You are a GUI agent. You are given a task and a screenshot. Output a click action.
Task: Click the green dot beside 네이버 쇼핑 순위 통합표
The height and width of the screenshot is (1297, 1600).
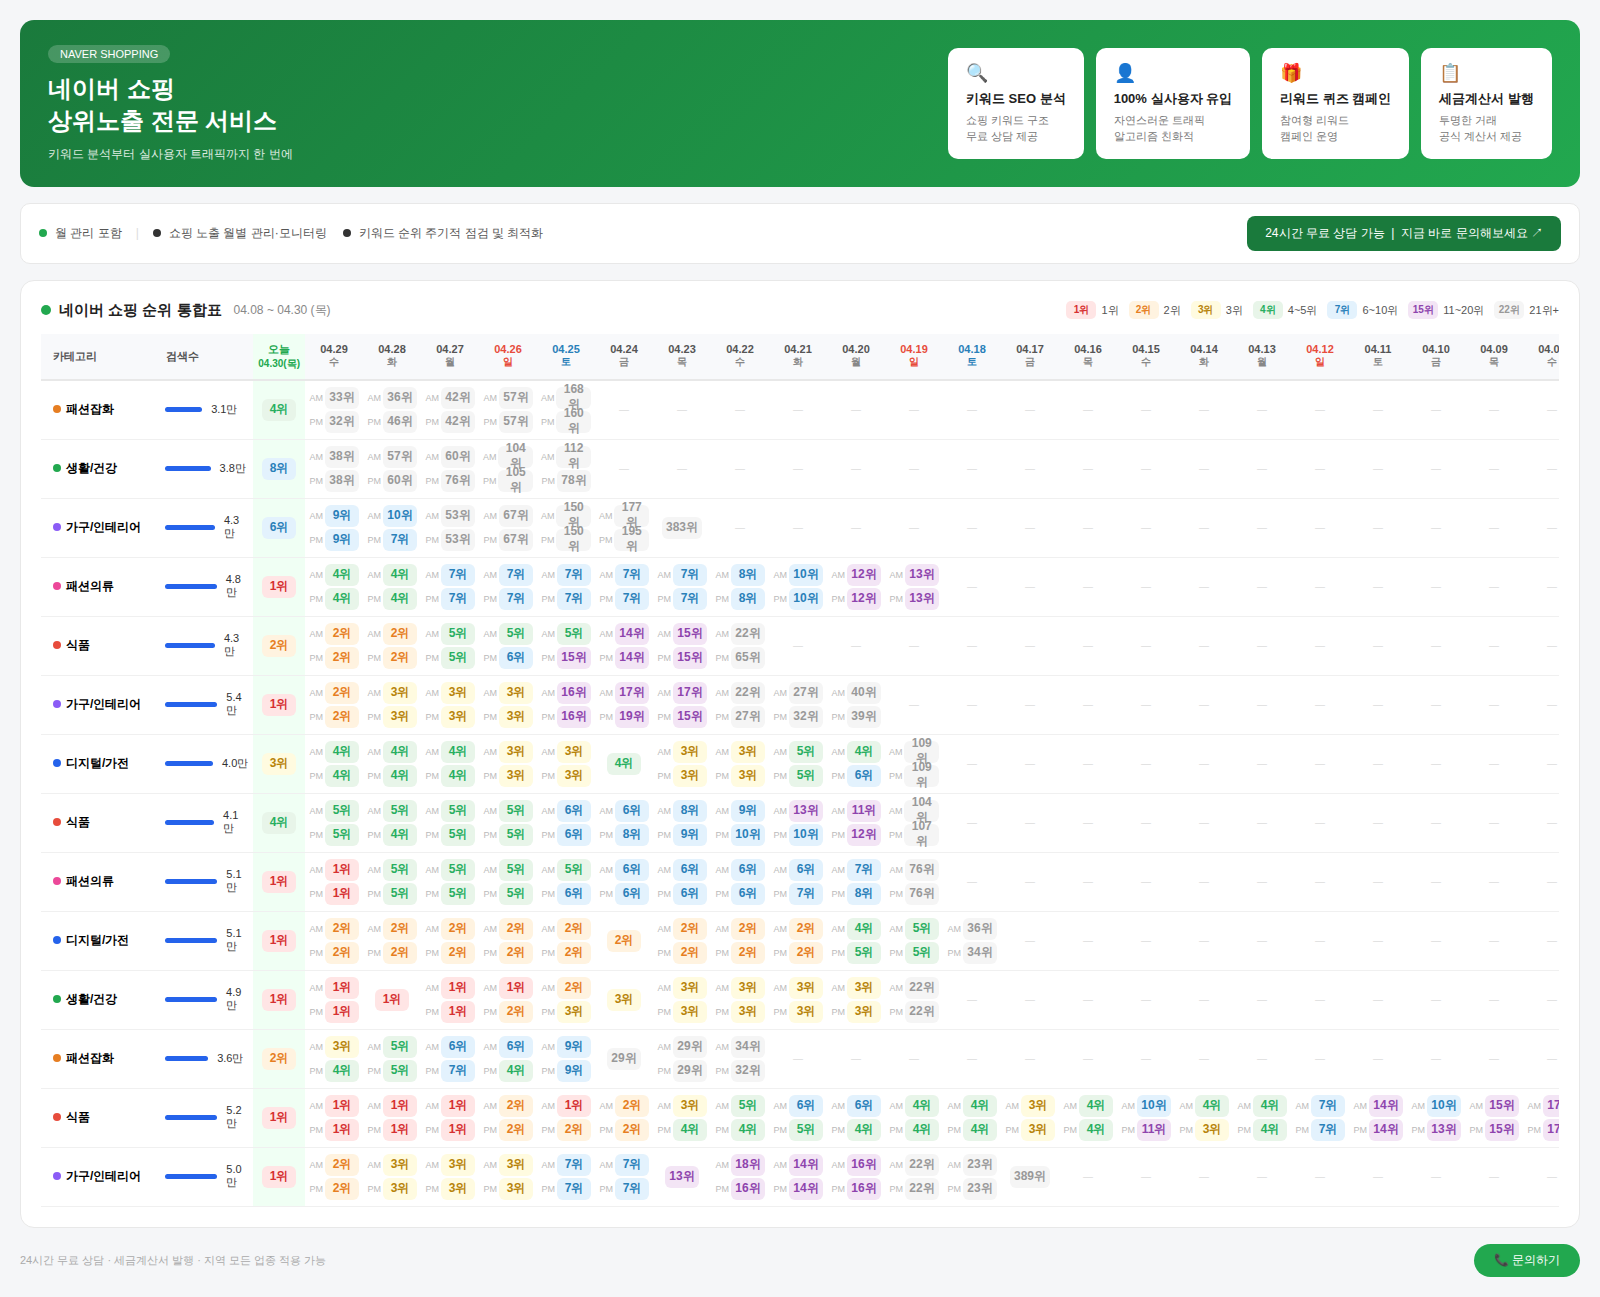click(46, 310)
